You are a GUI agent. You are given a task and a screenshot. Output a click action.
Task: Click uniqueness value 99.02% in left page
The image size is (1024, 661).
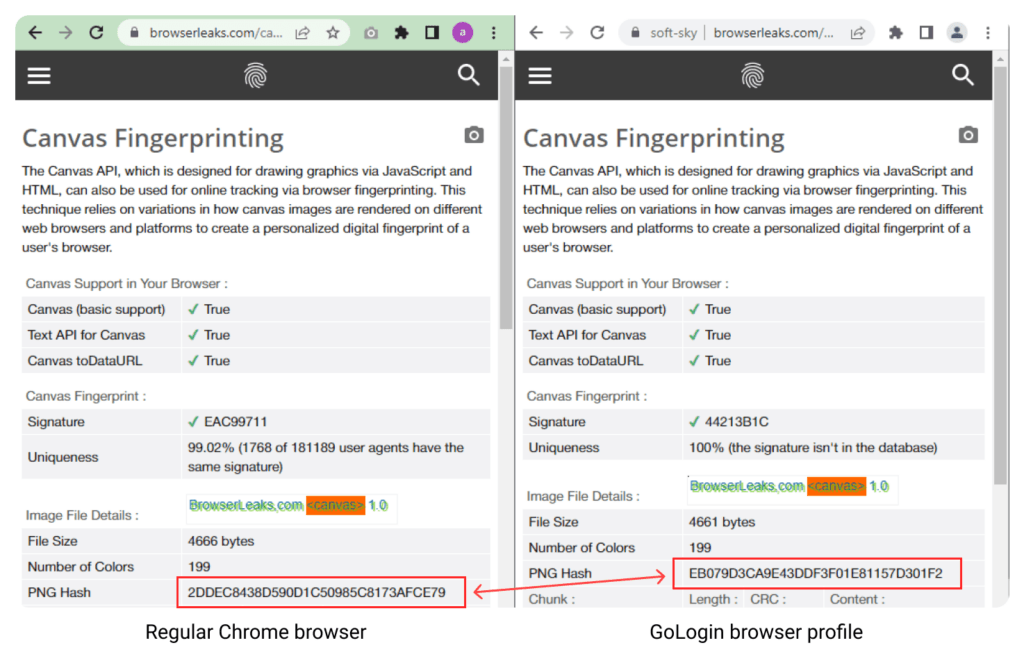[x=326, y=457]
